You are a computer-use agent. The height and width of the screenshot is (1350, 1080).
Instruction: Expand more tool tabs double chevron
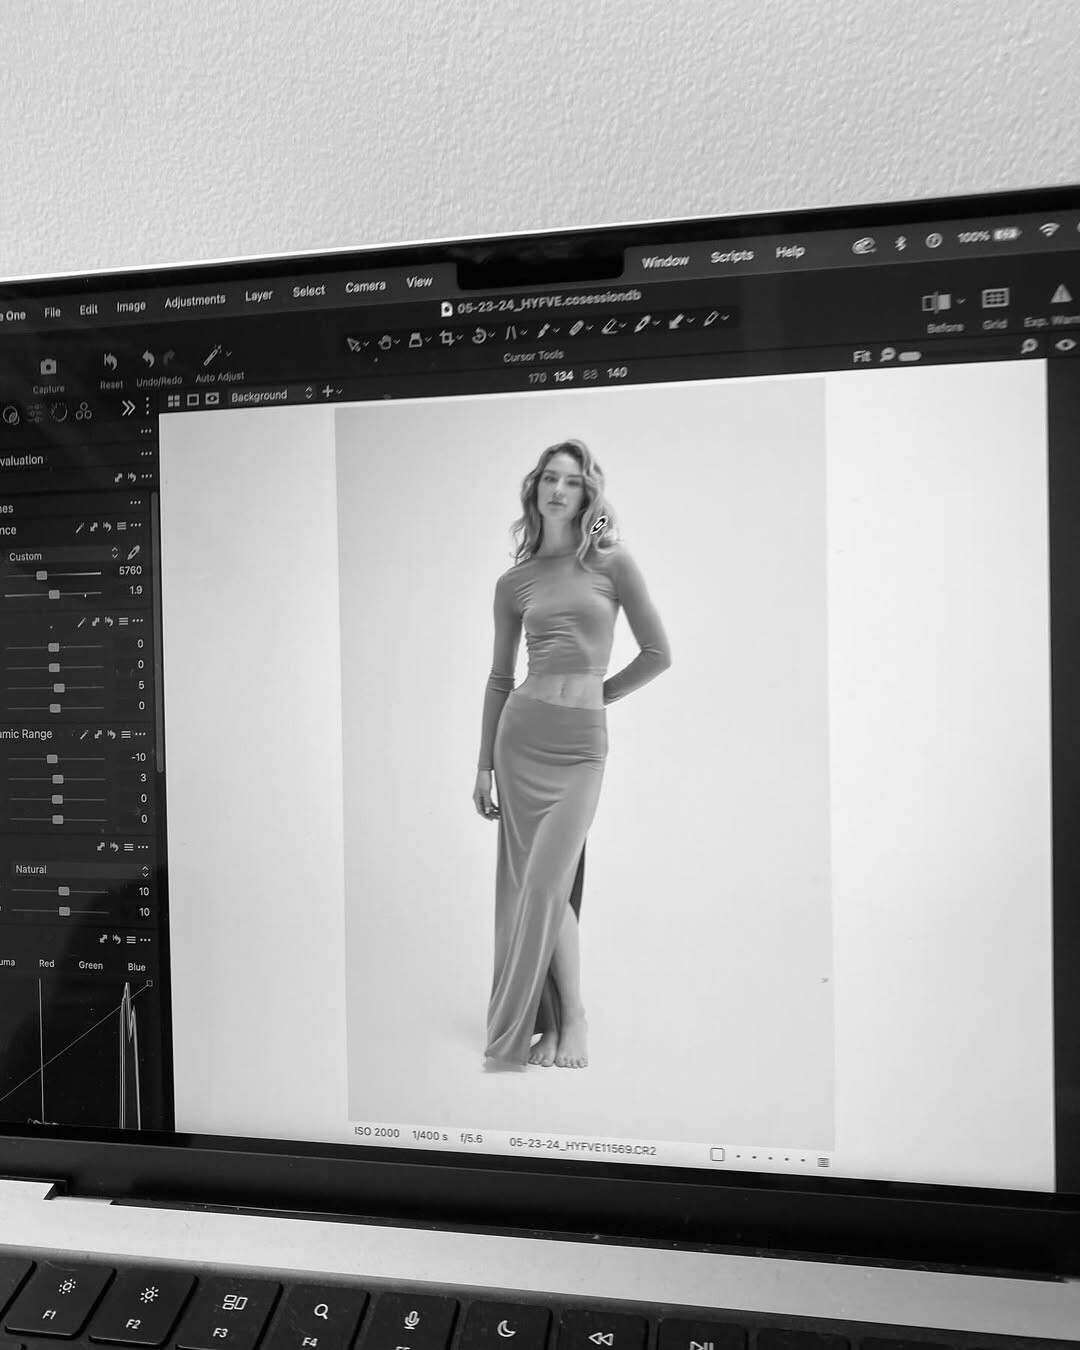coord(128,408)
